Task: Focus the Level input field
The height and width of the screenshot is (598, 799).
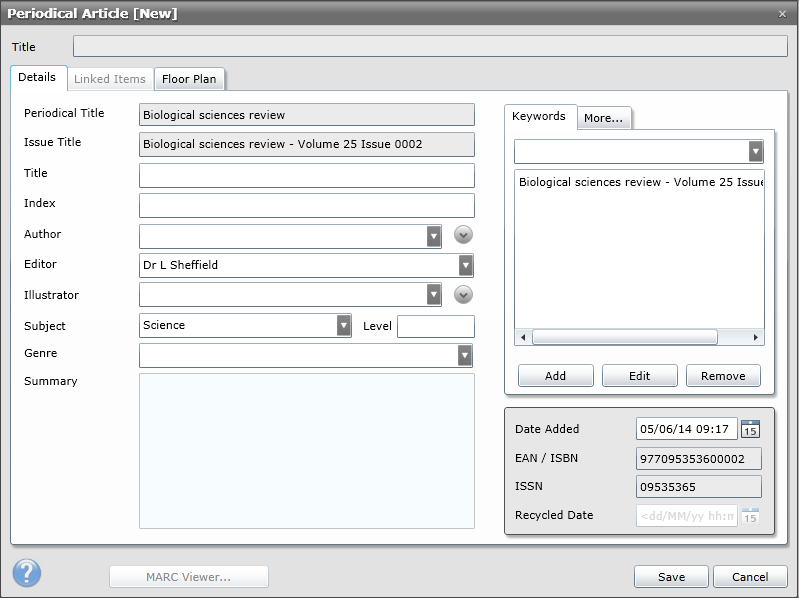Action: 435,326
